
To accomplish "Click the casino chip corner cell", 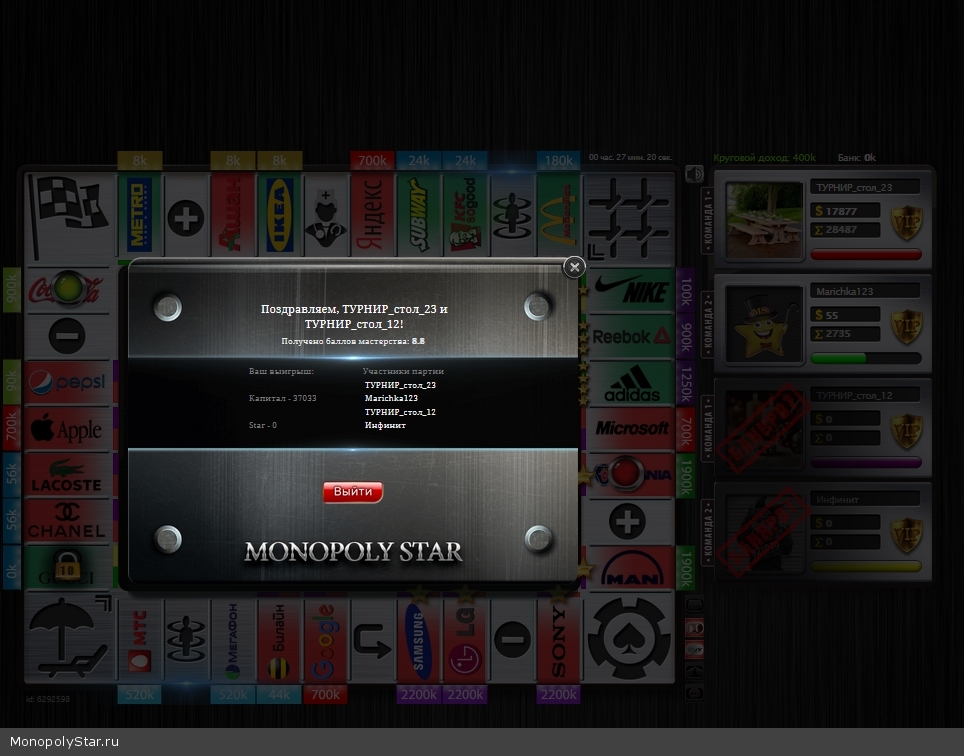I will click(x=628, y=638).
